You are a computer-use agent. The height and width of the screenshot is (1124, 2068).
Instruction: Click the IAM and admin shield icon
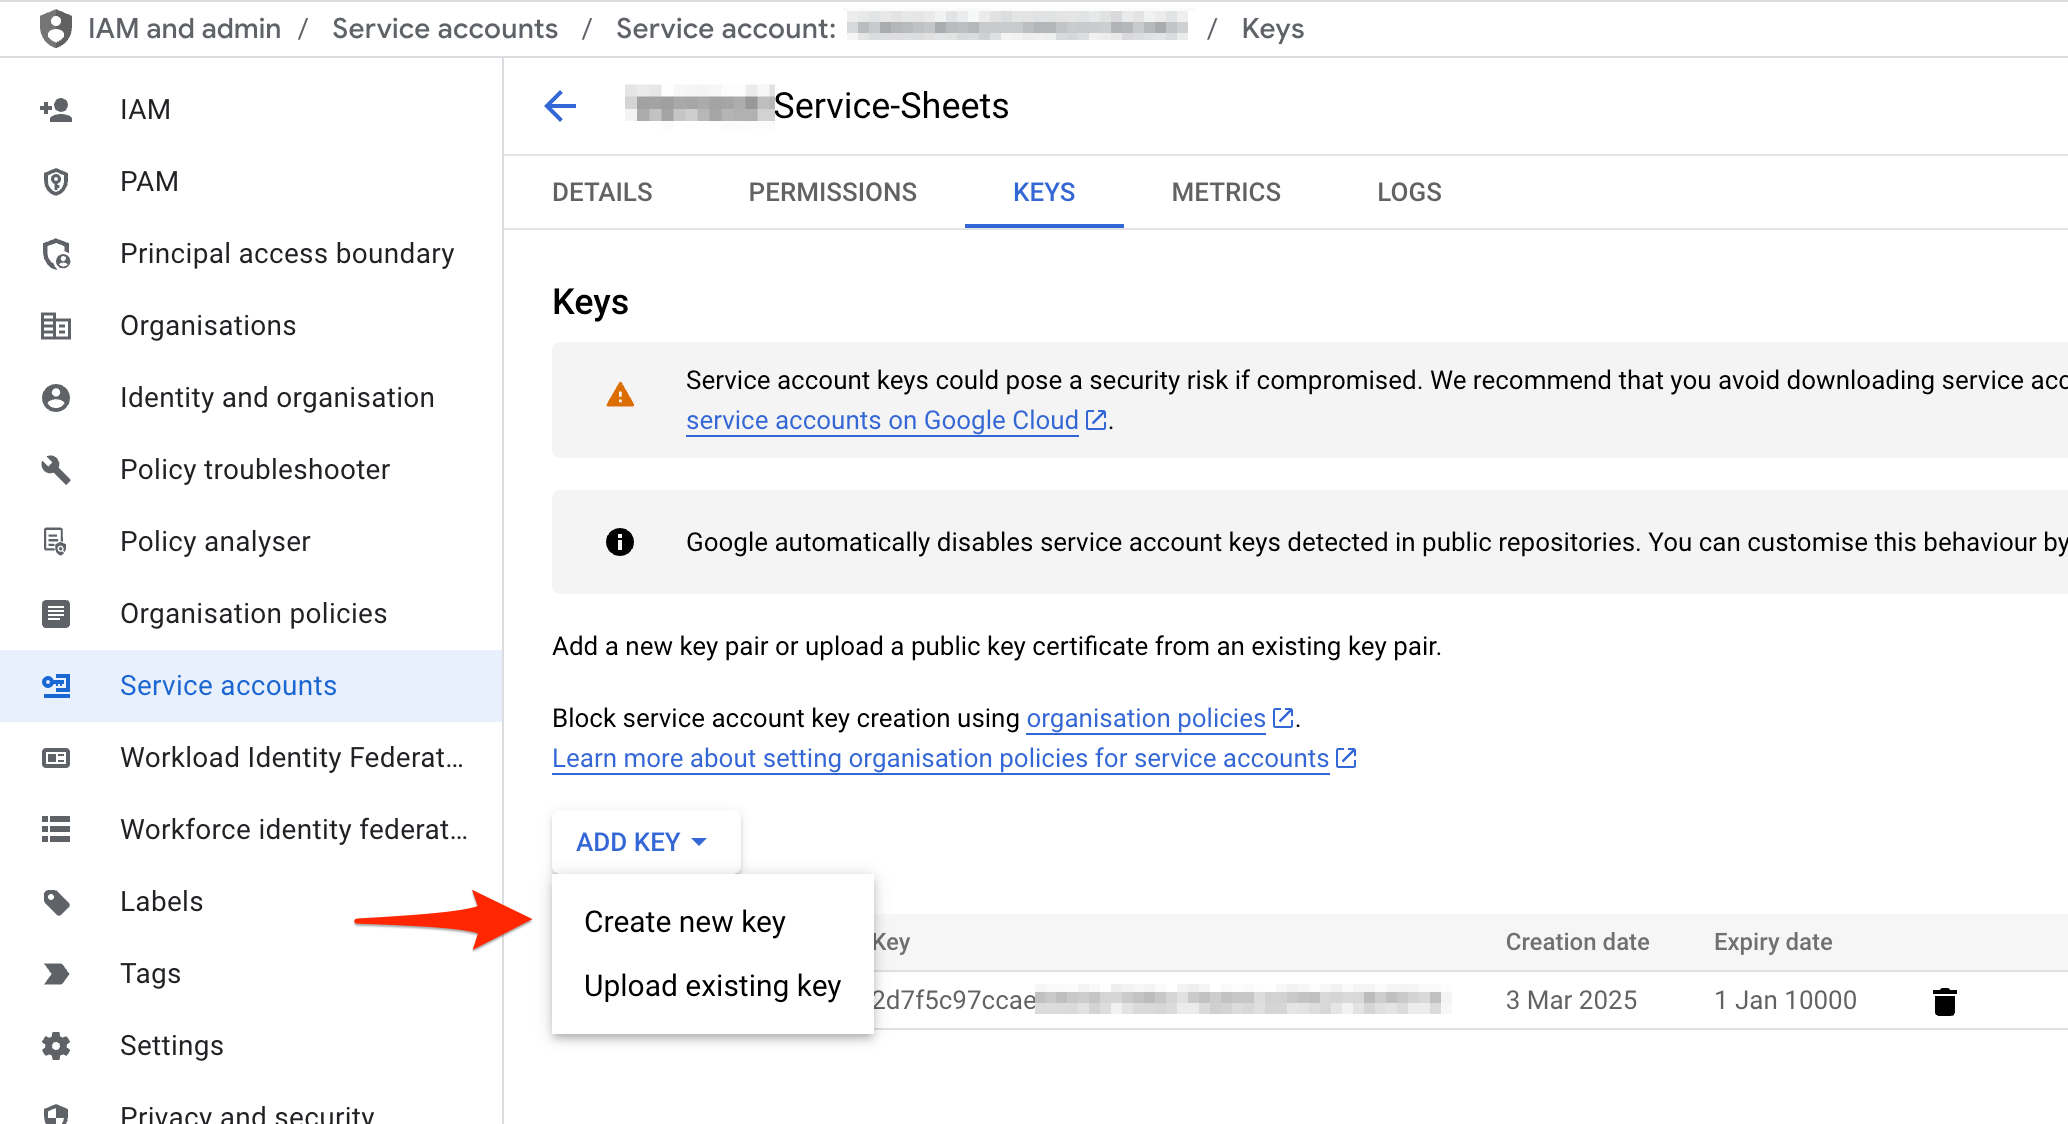(x=56, y=28)
